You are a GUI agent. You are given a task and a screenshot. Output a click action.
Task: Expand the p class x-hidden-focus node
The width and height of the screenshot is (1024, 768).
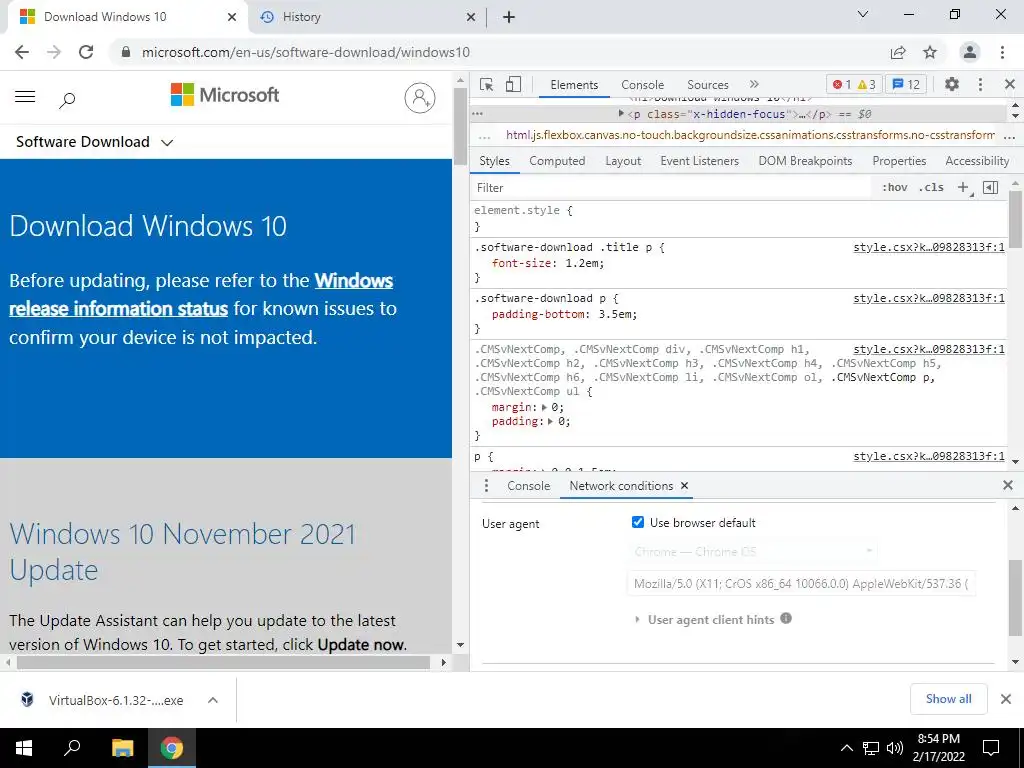click(x=622, y=114)
